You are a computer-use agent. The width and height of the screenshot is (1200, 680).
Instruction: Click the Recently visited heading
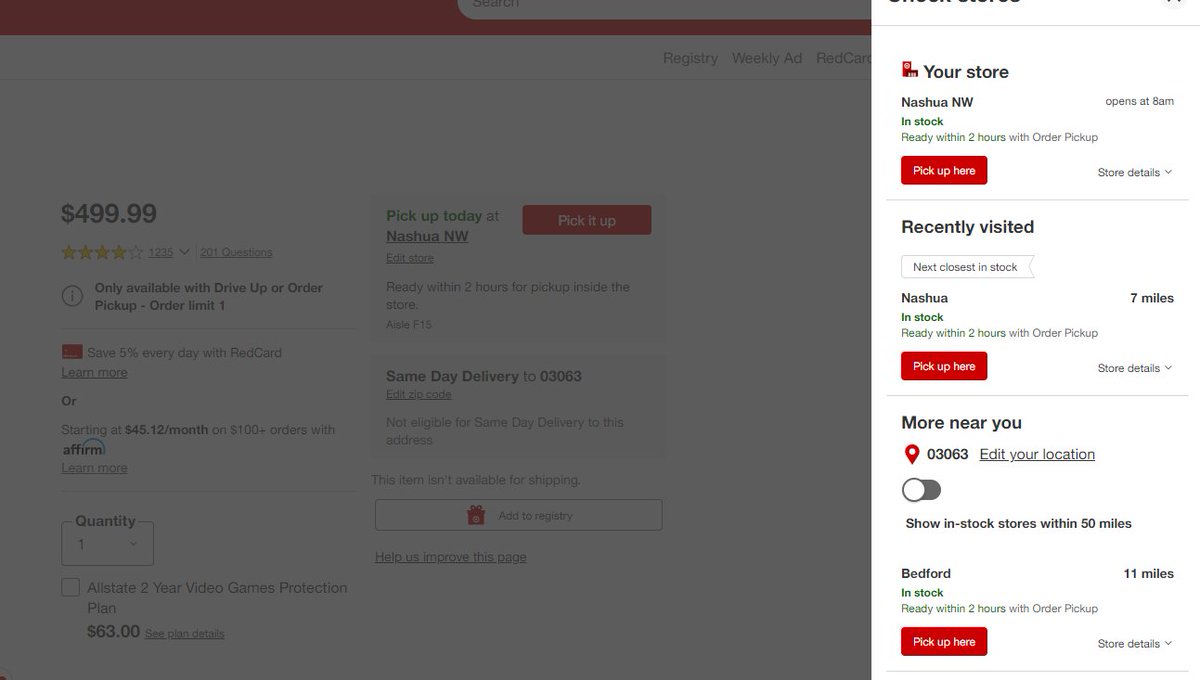pos(967,227)
